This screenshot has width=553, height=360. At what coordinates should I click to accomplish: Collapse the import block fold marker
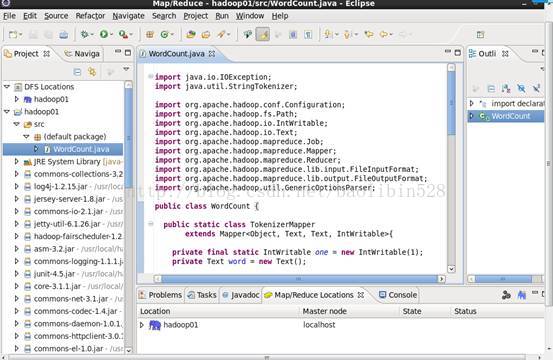click(x=151, y=77)
